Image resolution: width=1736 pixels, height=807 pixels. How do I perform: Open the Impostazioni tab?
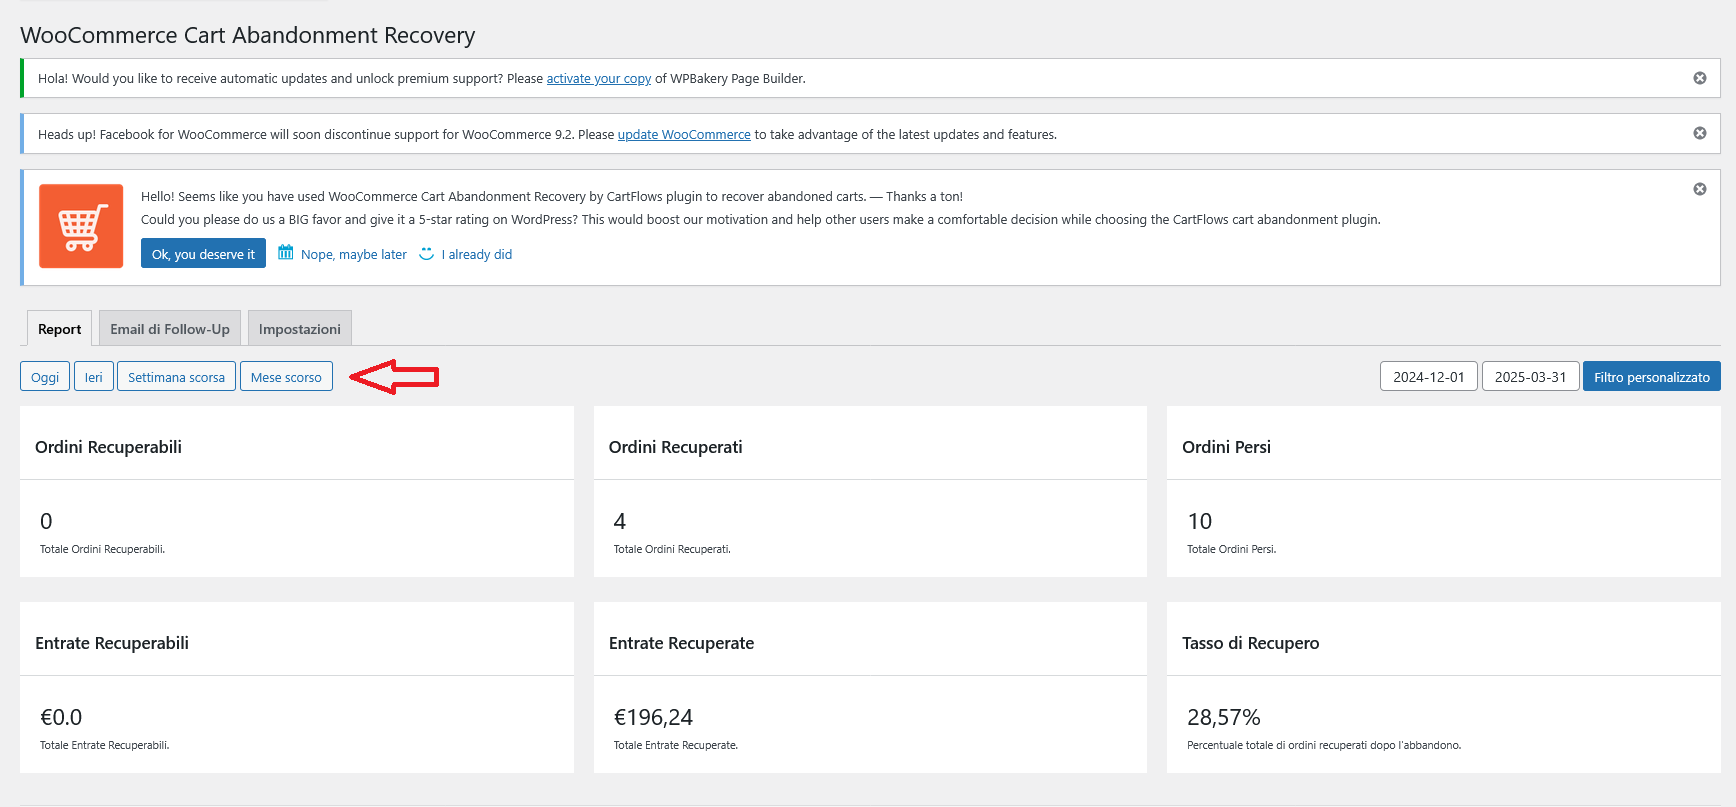click(300, 329)
